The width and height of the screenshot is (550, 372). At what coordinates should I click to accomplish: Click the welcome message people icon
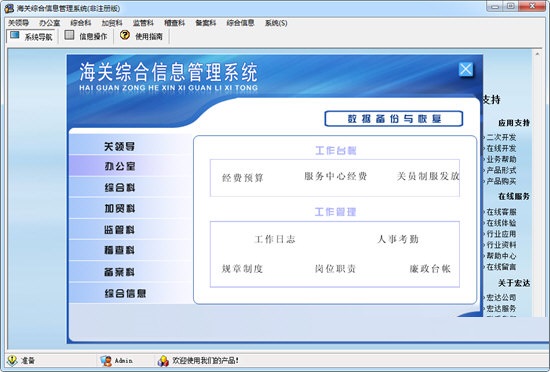click(163, 360)
